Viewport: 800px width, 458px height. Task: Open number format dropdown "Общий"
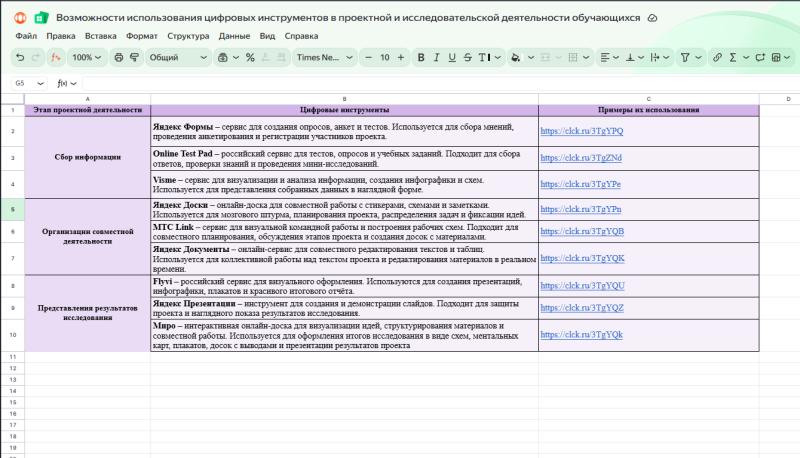pyautogui.click(x=178, y=58)
